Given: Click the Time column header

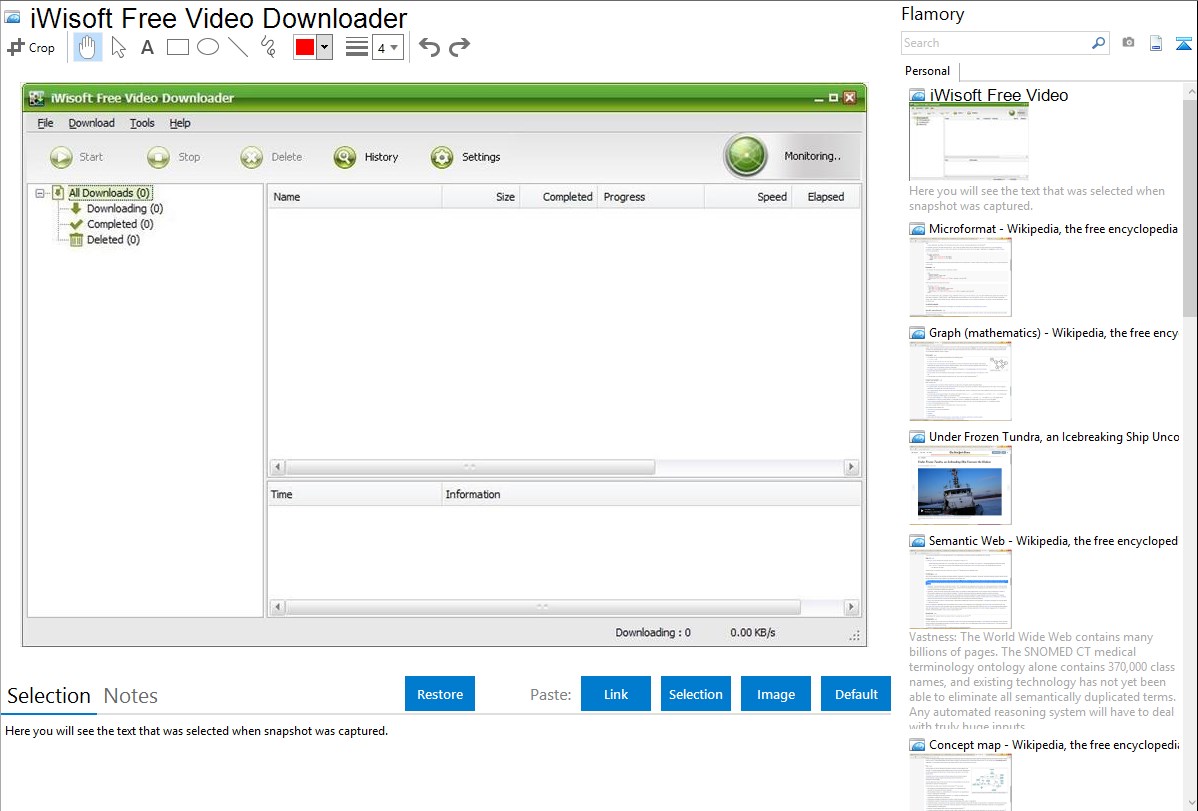Looking at the screenshot, I should (355, 495).
